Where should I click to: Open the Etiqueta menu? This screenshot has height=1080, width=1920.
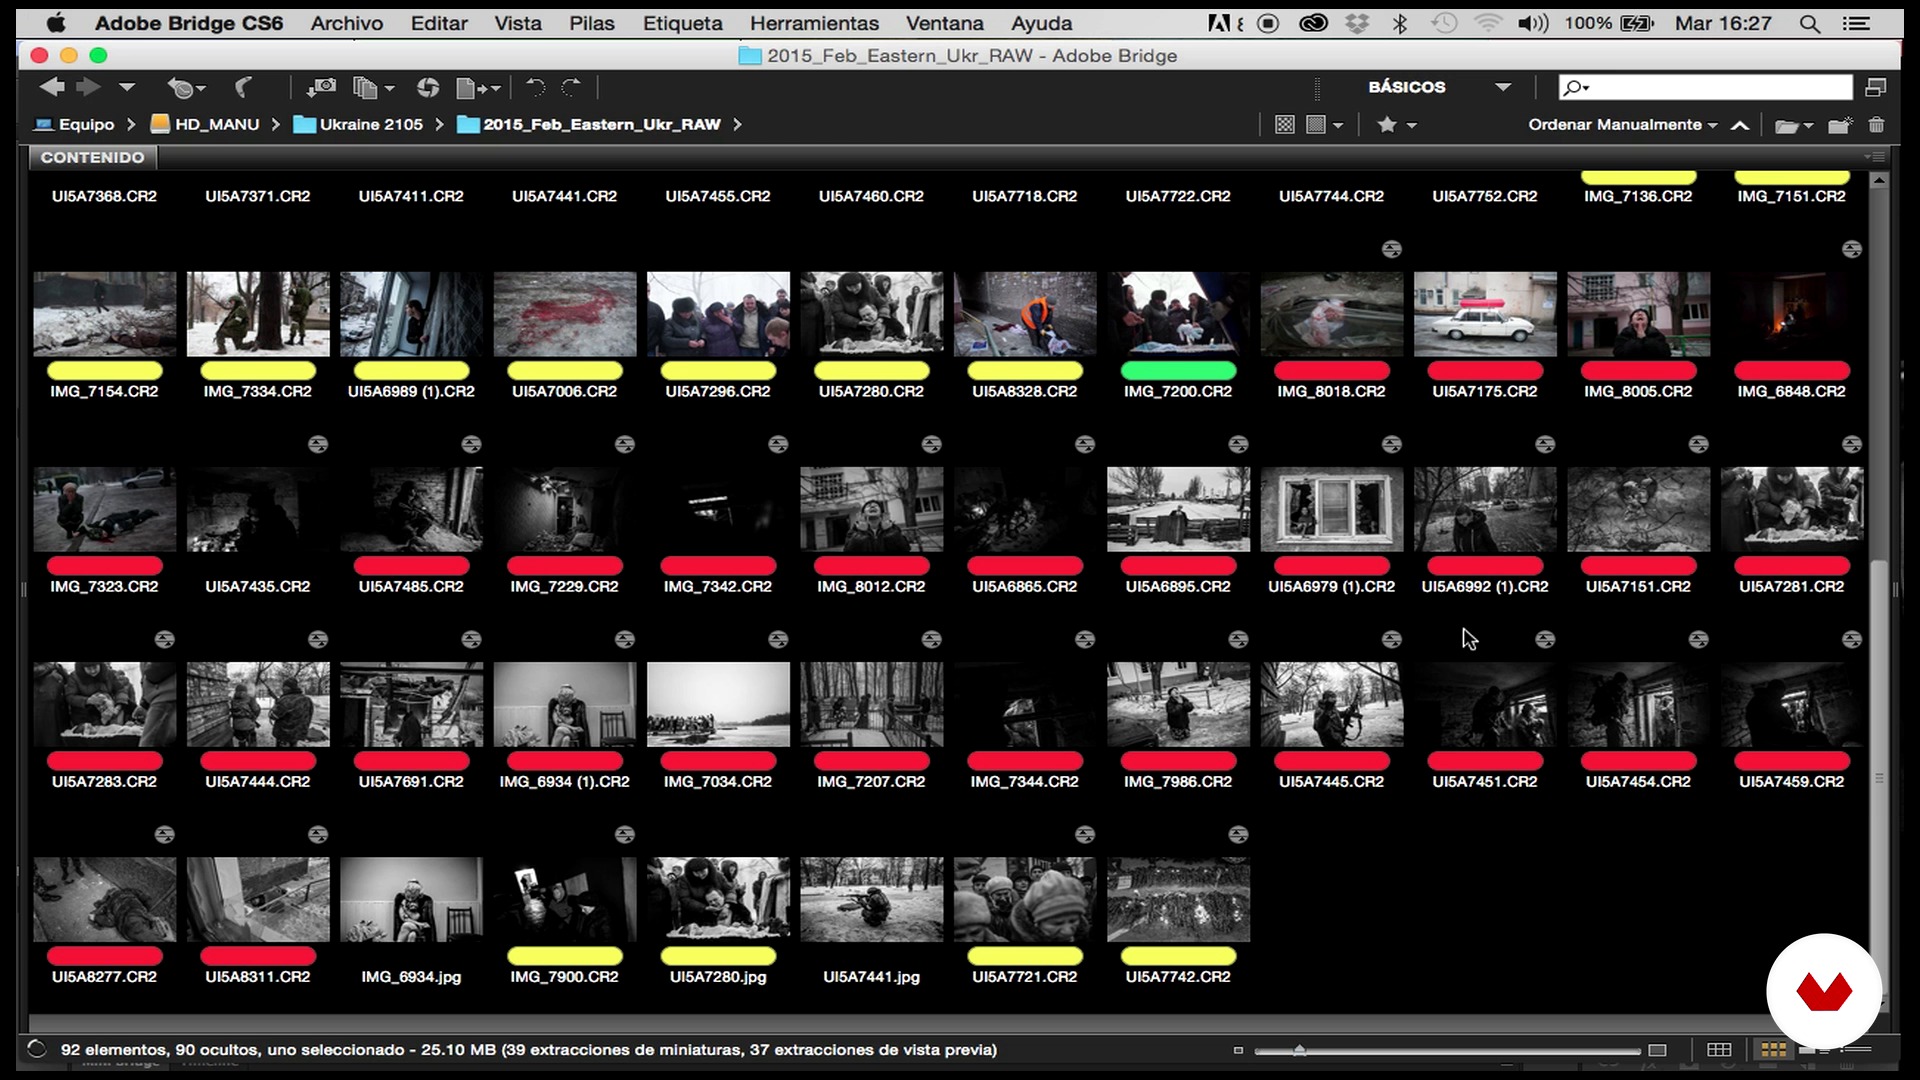[x=683, y=23]
